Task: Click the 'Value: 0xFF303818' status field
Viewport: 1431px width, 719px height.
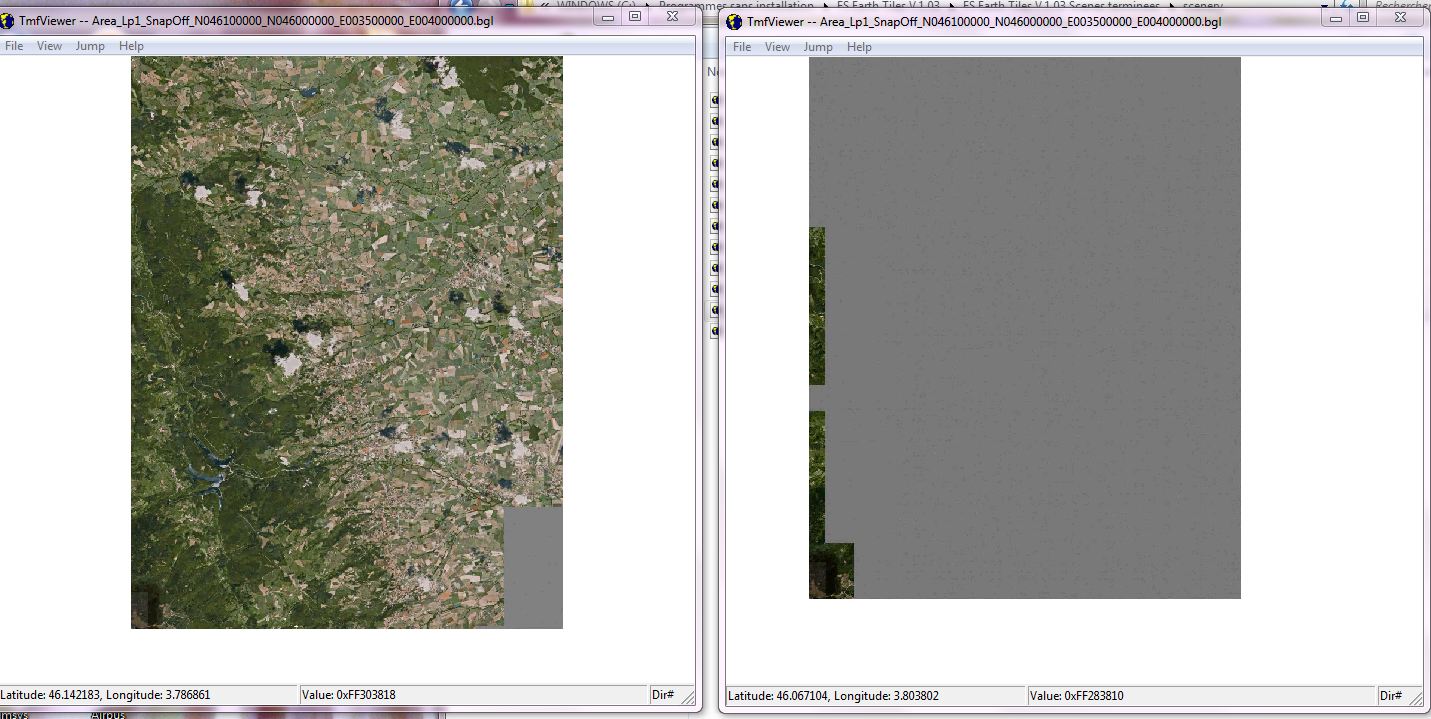Action: [473, 694]
